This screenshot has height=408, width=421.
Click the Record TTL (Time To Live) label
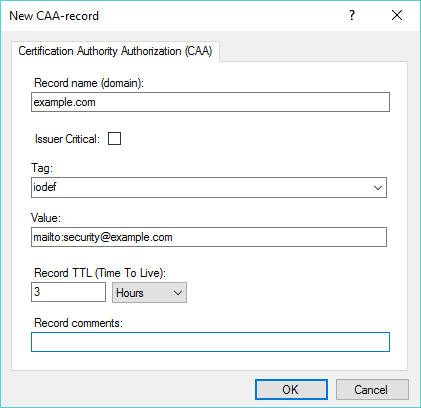tap(100, 273)
